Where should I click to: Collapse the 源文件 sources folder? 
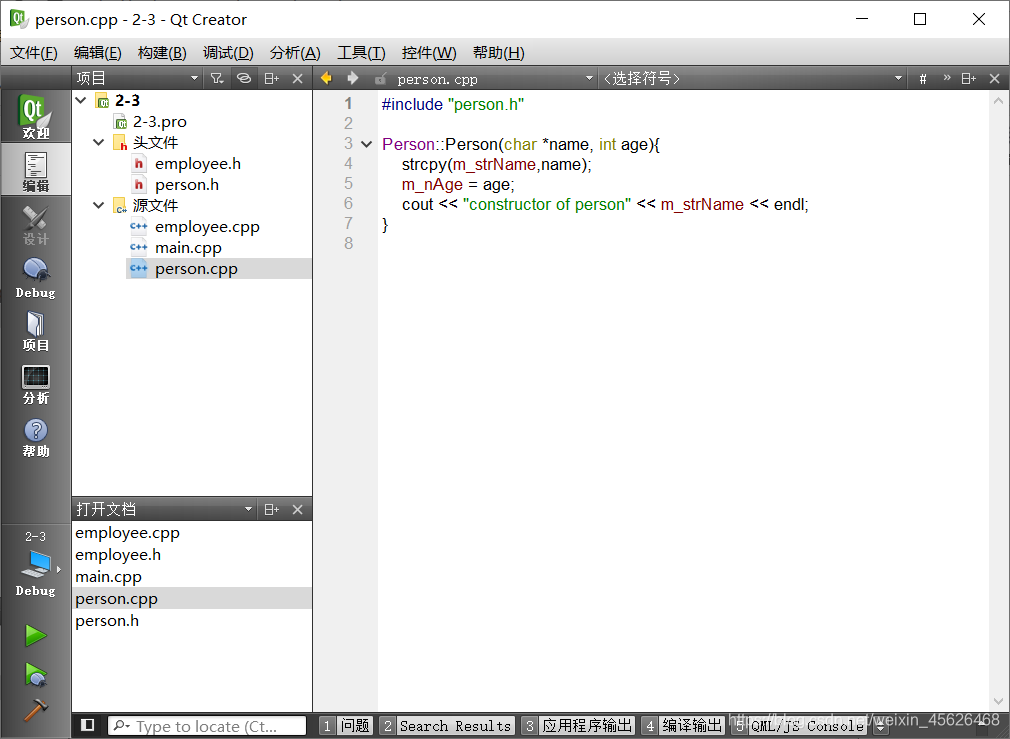point(99,205)
